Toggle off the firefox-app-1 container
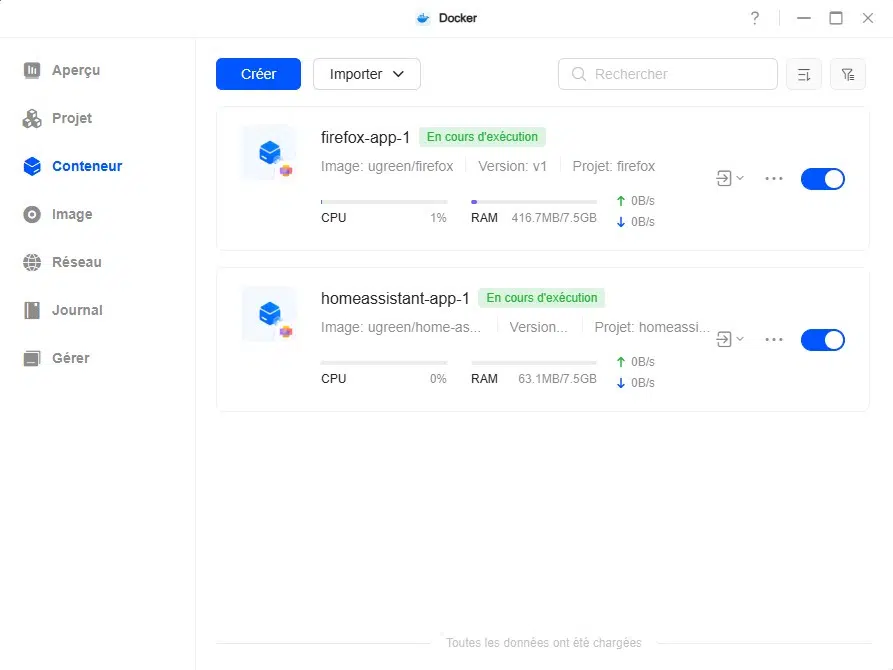The height and width of the screenshot is (670, 893). (x=822, y=178)
